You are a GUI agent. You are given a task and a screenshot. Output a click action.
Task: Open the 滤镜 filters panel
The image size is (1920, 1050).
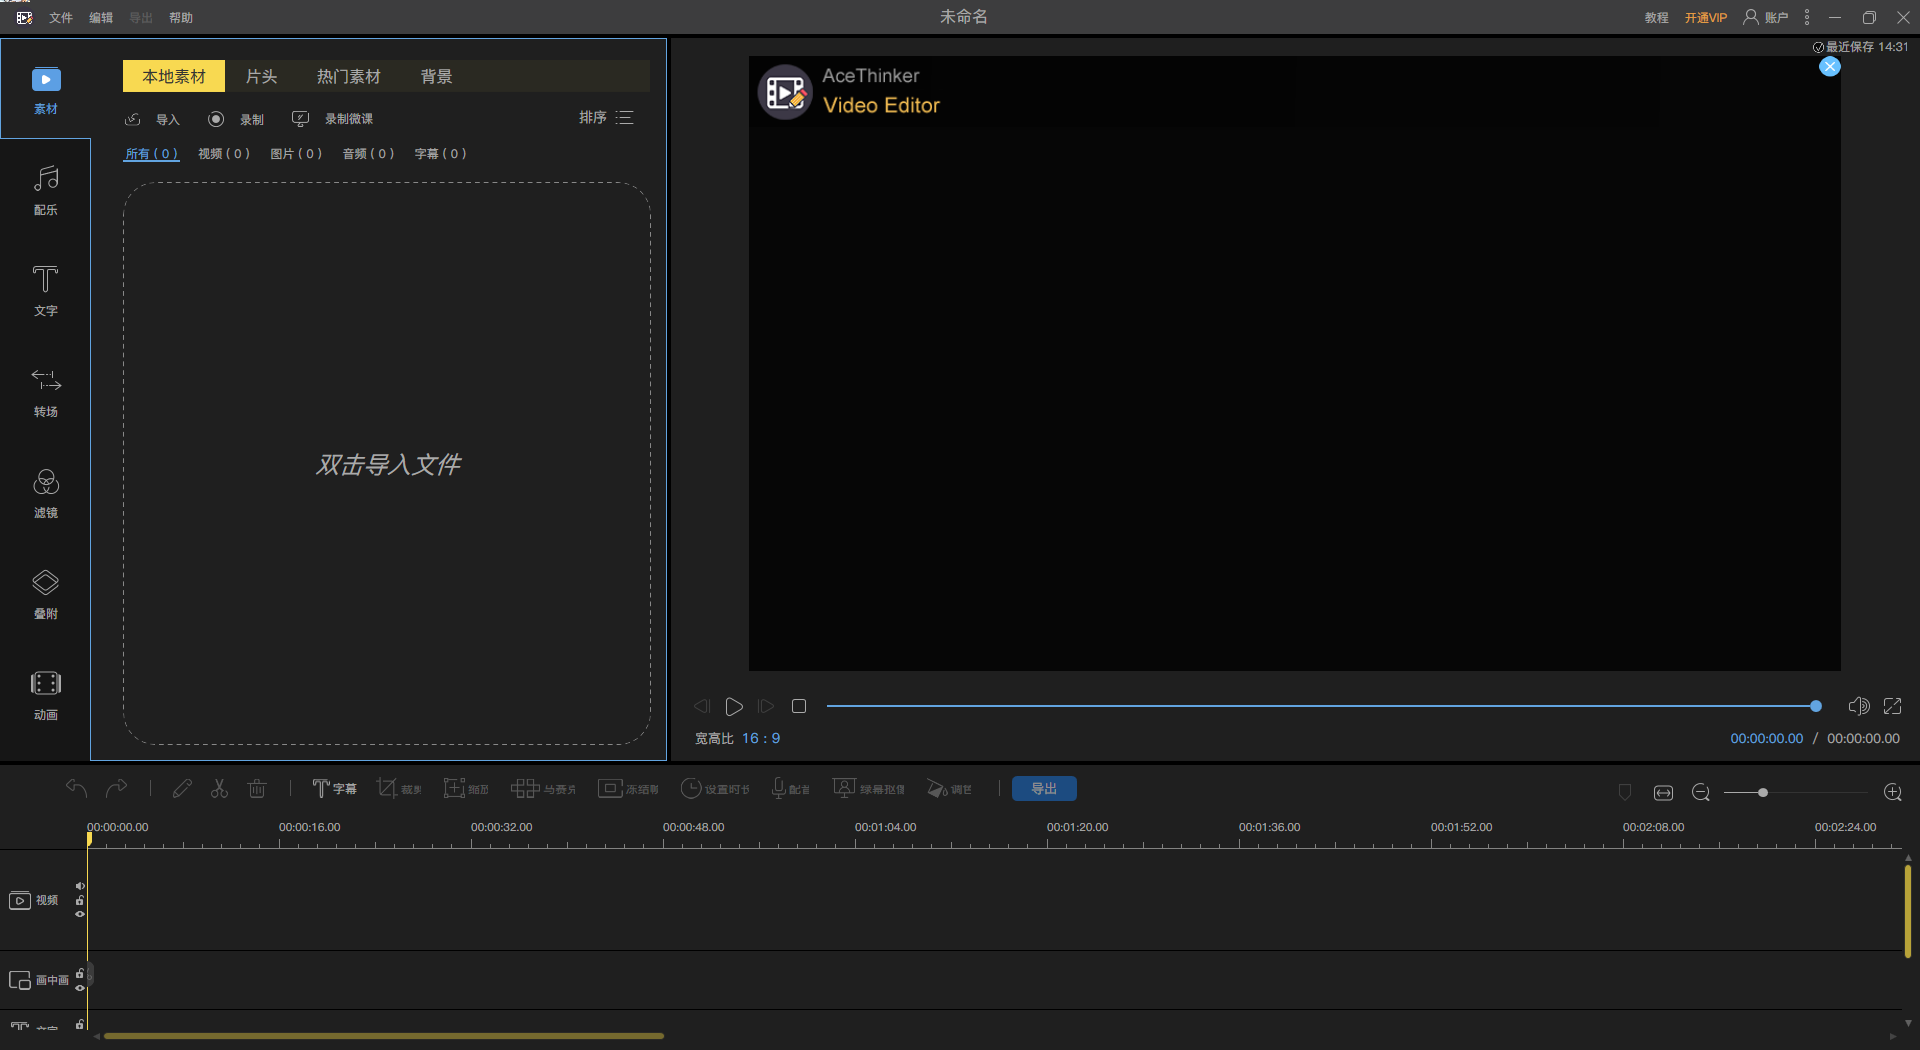pyautogui.click(x=46, y=493)
